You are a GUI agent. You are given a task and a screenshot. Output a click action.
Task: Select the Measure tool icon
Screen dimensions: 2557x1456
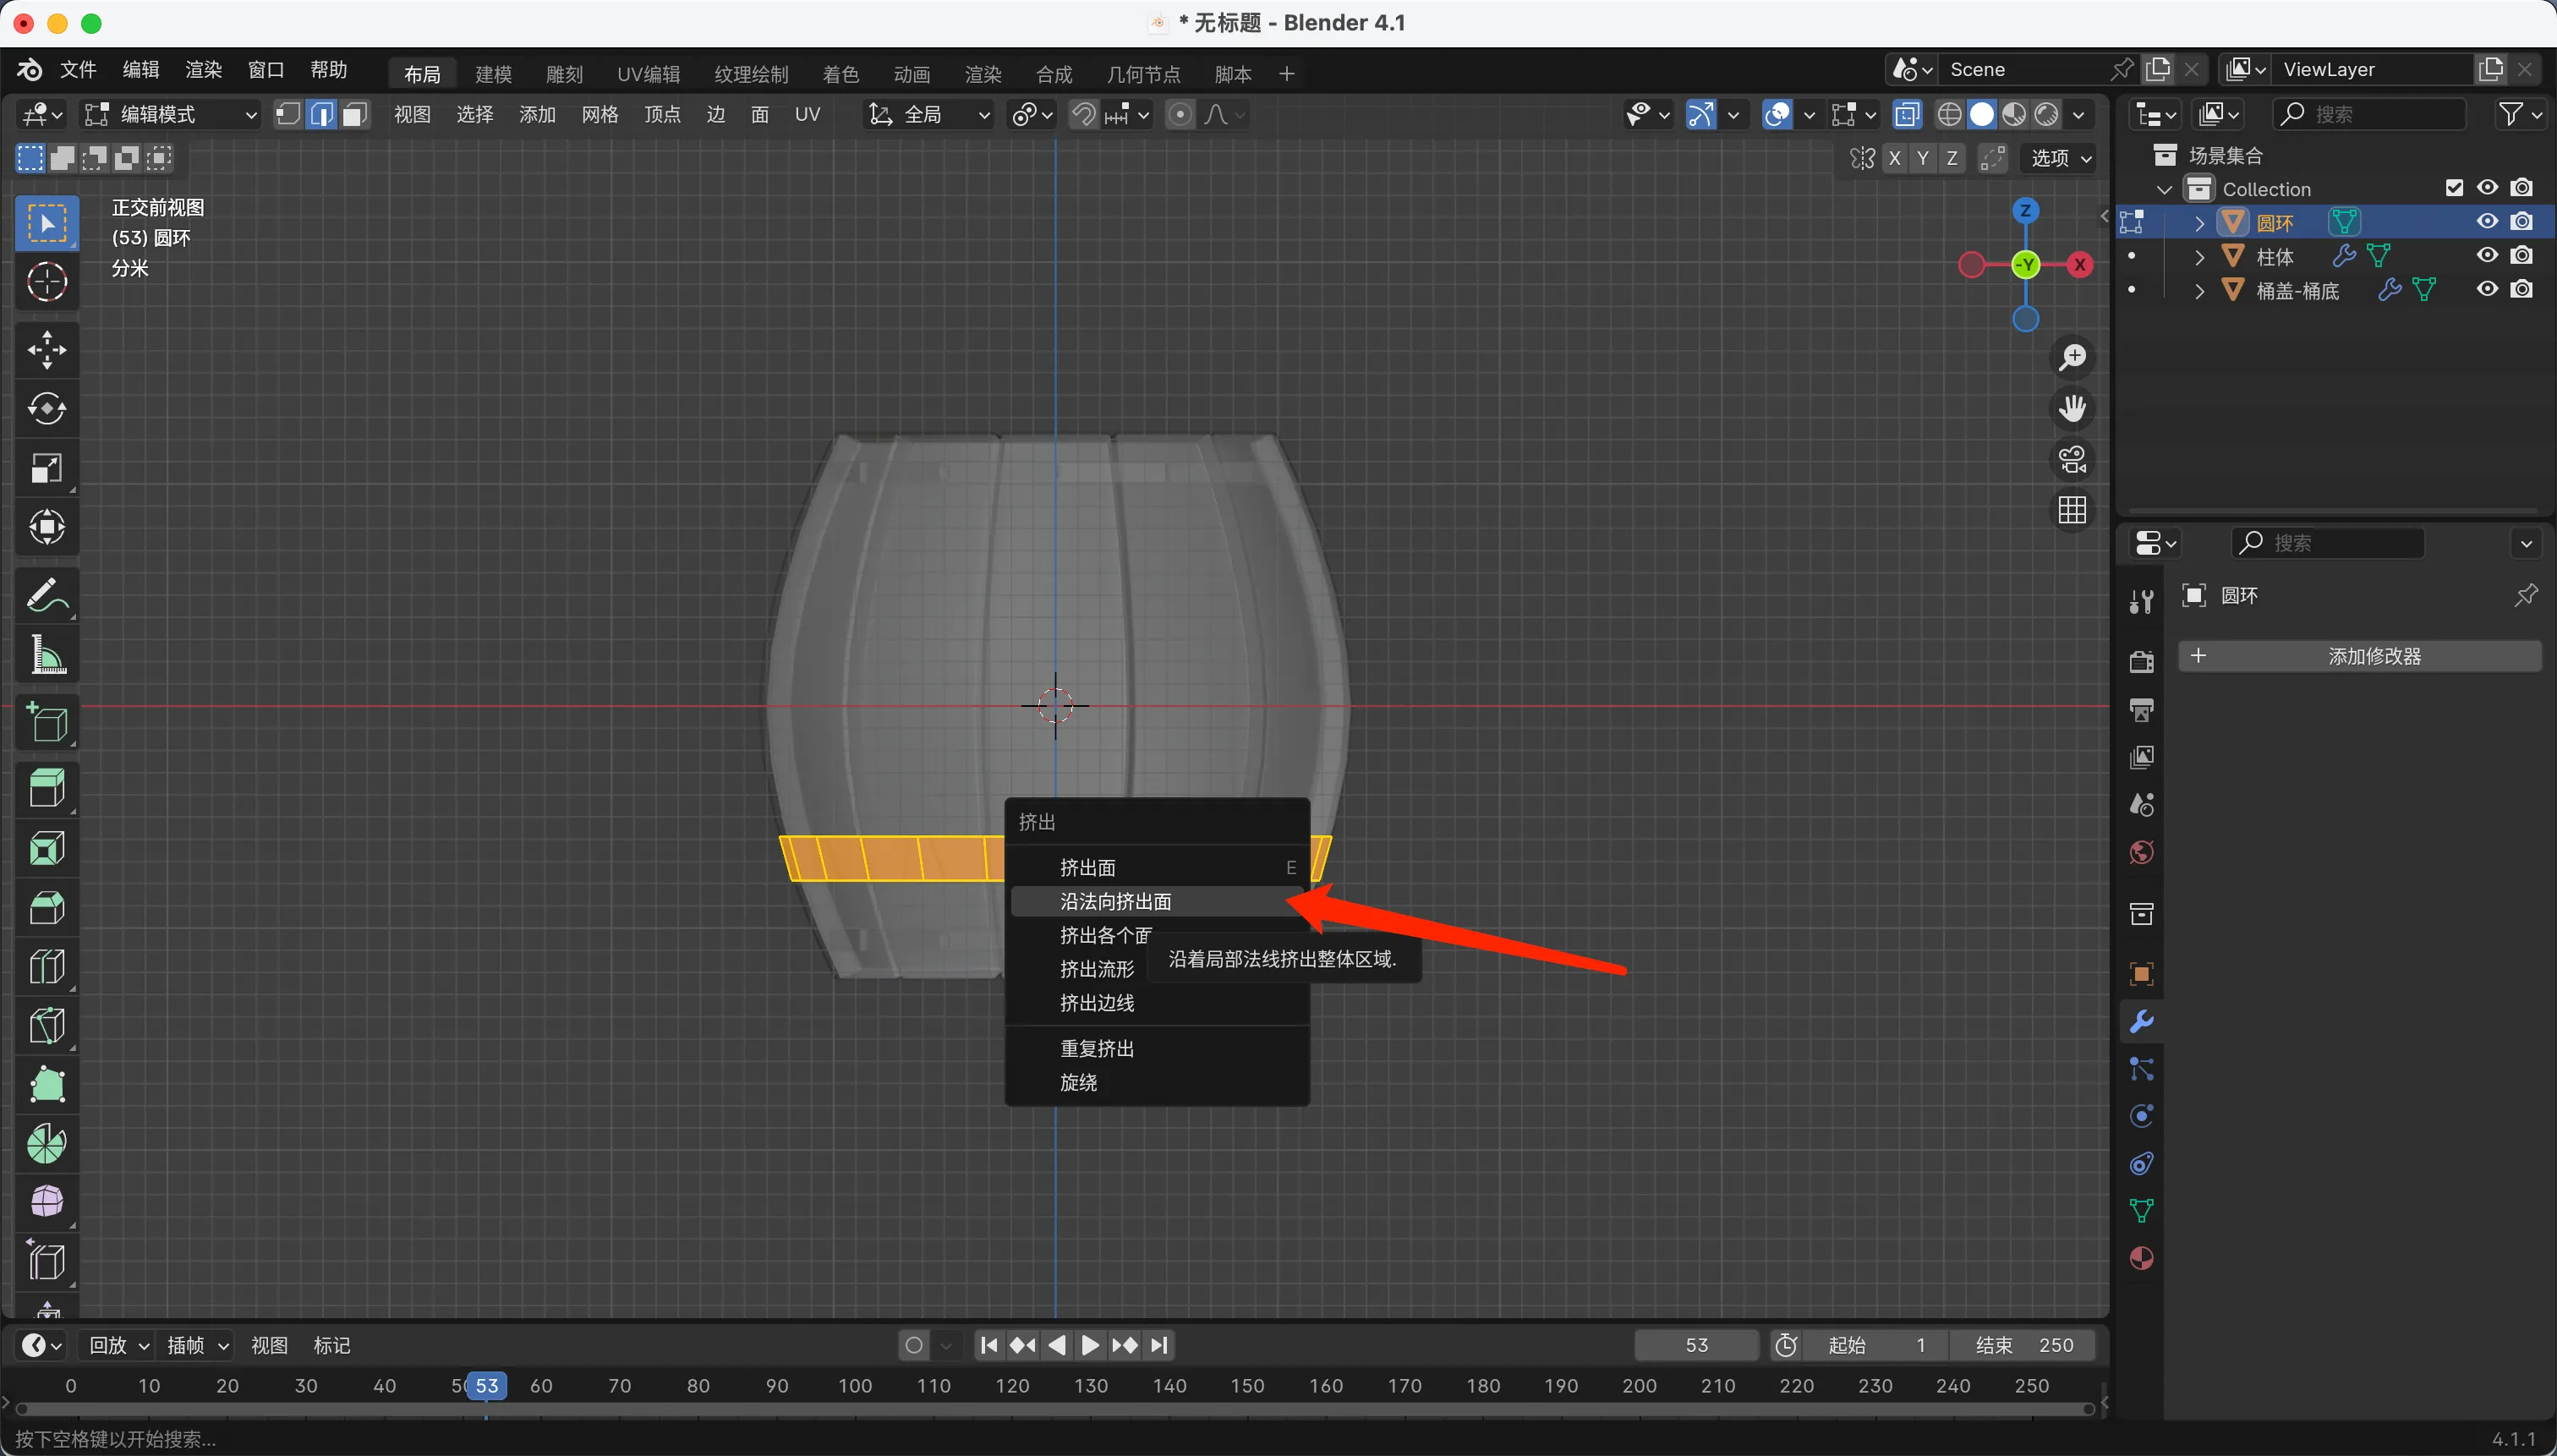tap(47, 656)
